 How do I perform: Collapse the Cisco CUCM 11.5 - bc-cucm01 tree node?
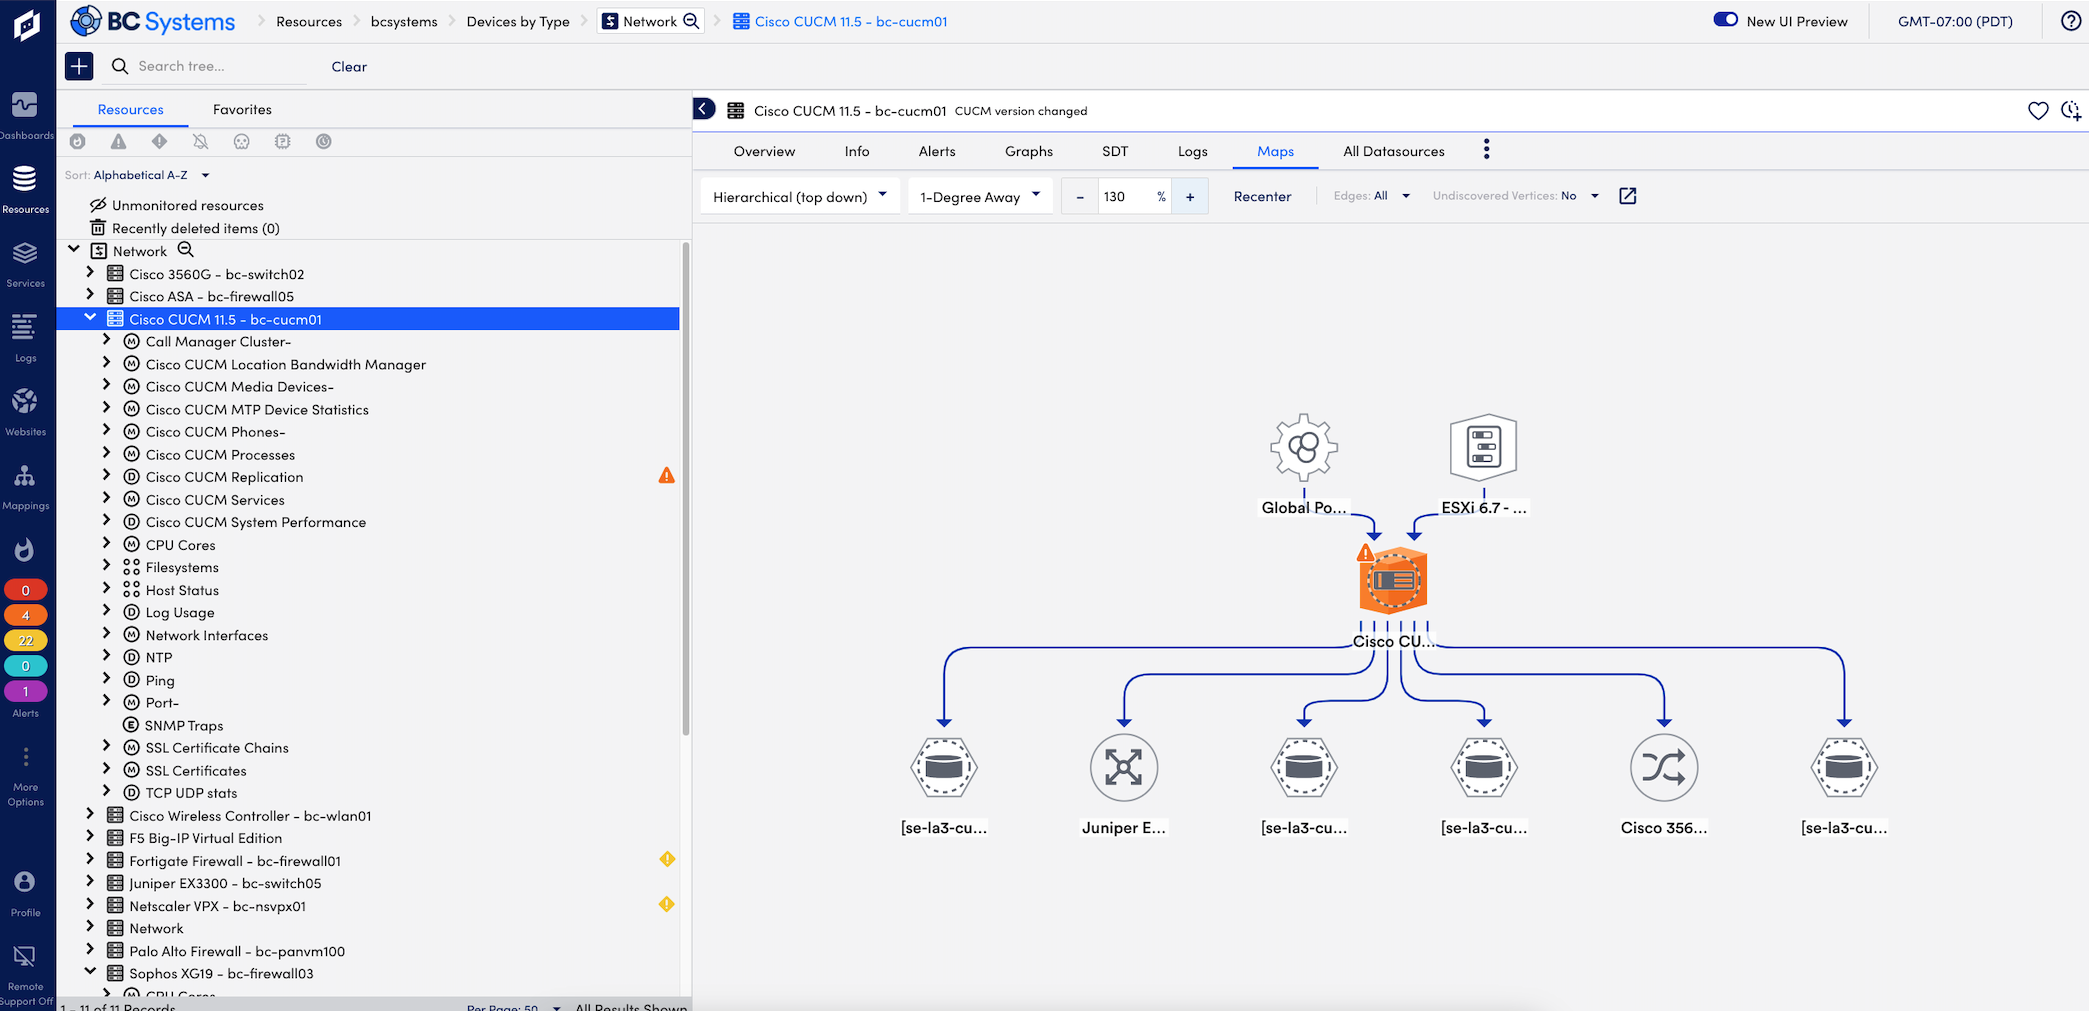tap(90, 318)
